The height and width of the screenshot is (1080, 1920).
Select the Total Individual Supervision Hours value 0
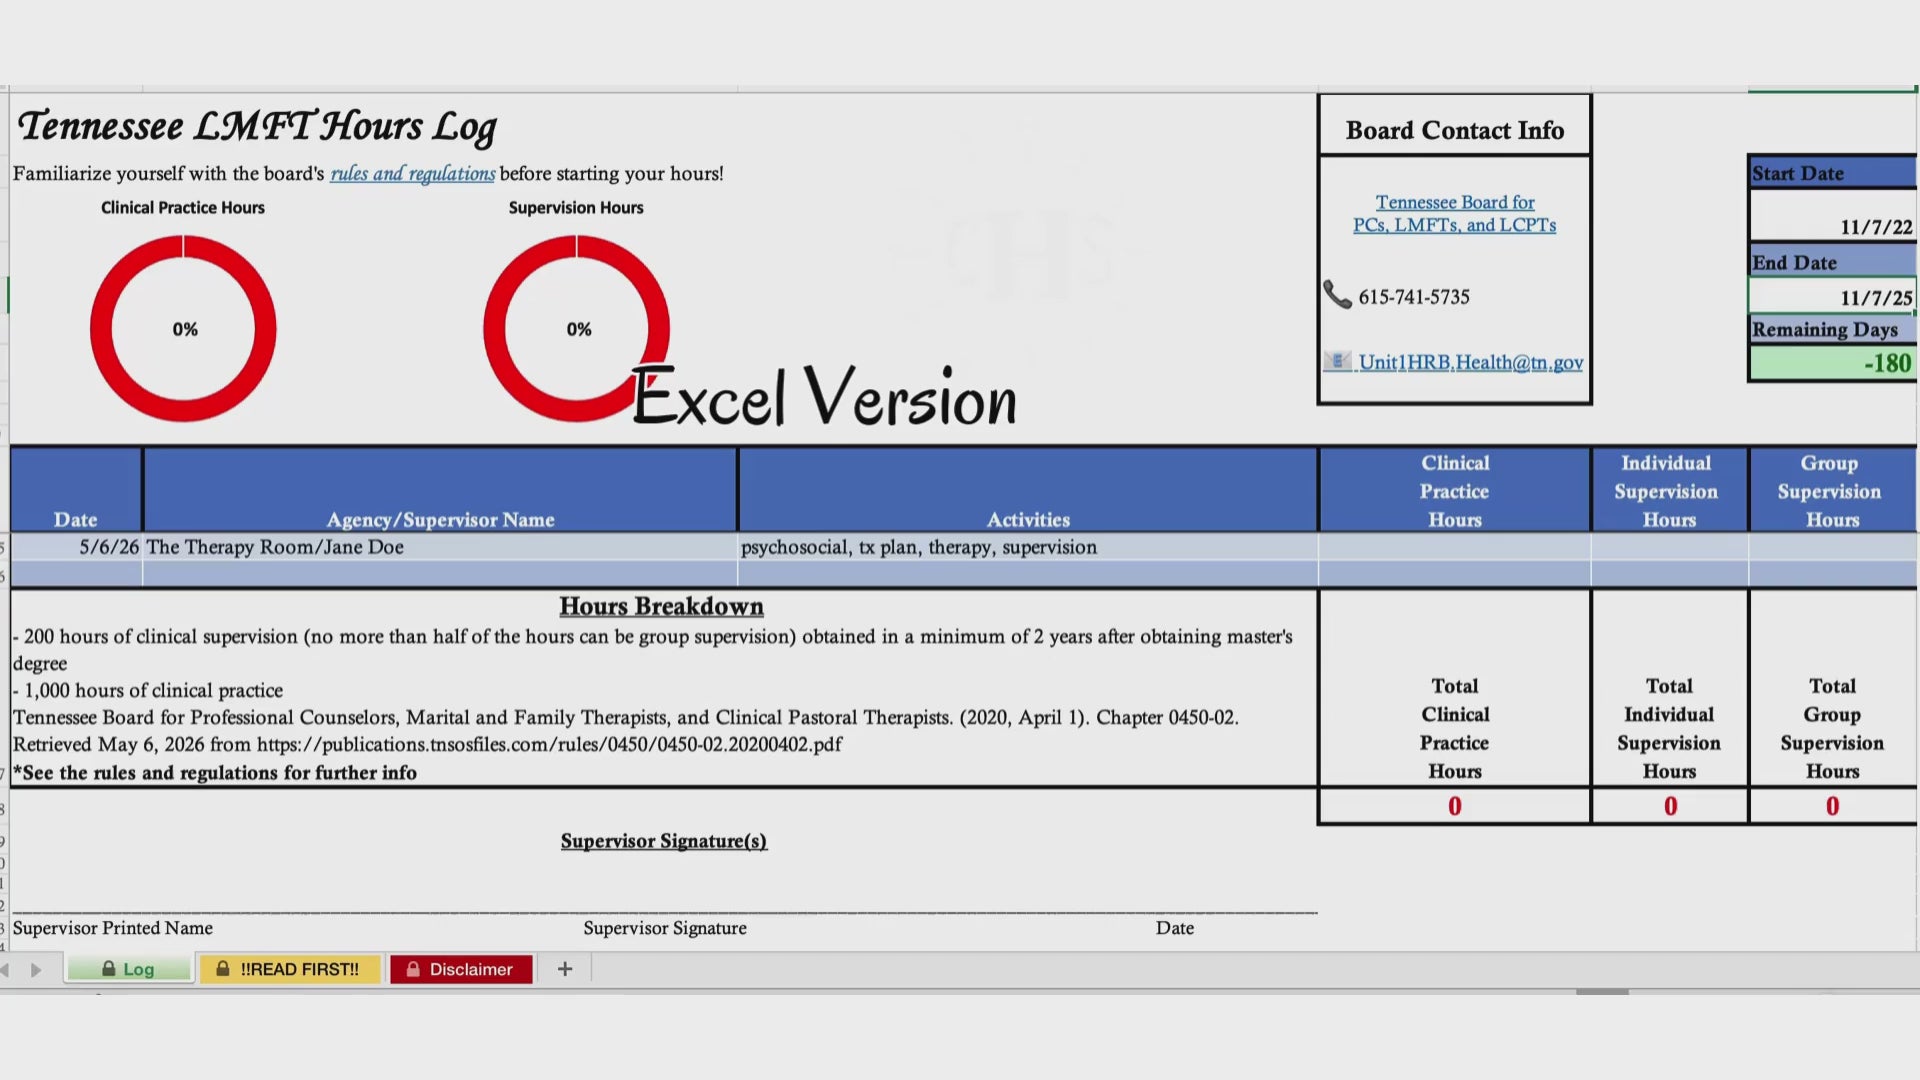click(x=1670, y=806)
